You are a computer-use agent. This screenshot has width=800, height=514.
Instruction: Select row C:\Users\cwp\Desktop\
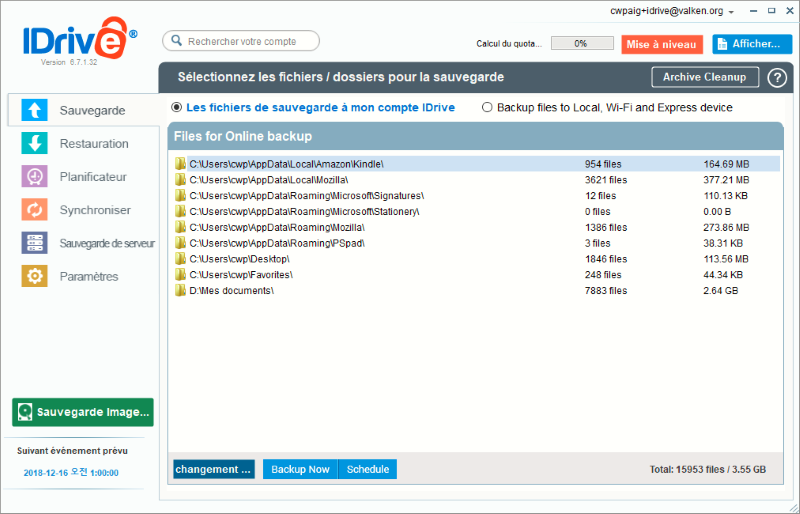tap(477, 259)
